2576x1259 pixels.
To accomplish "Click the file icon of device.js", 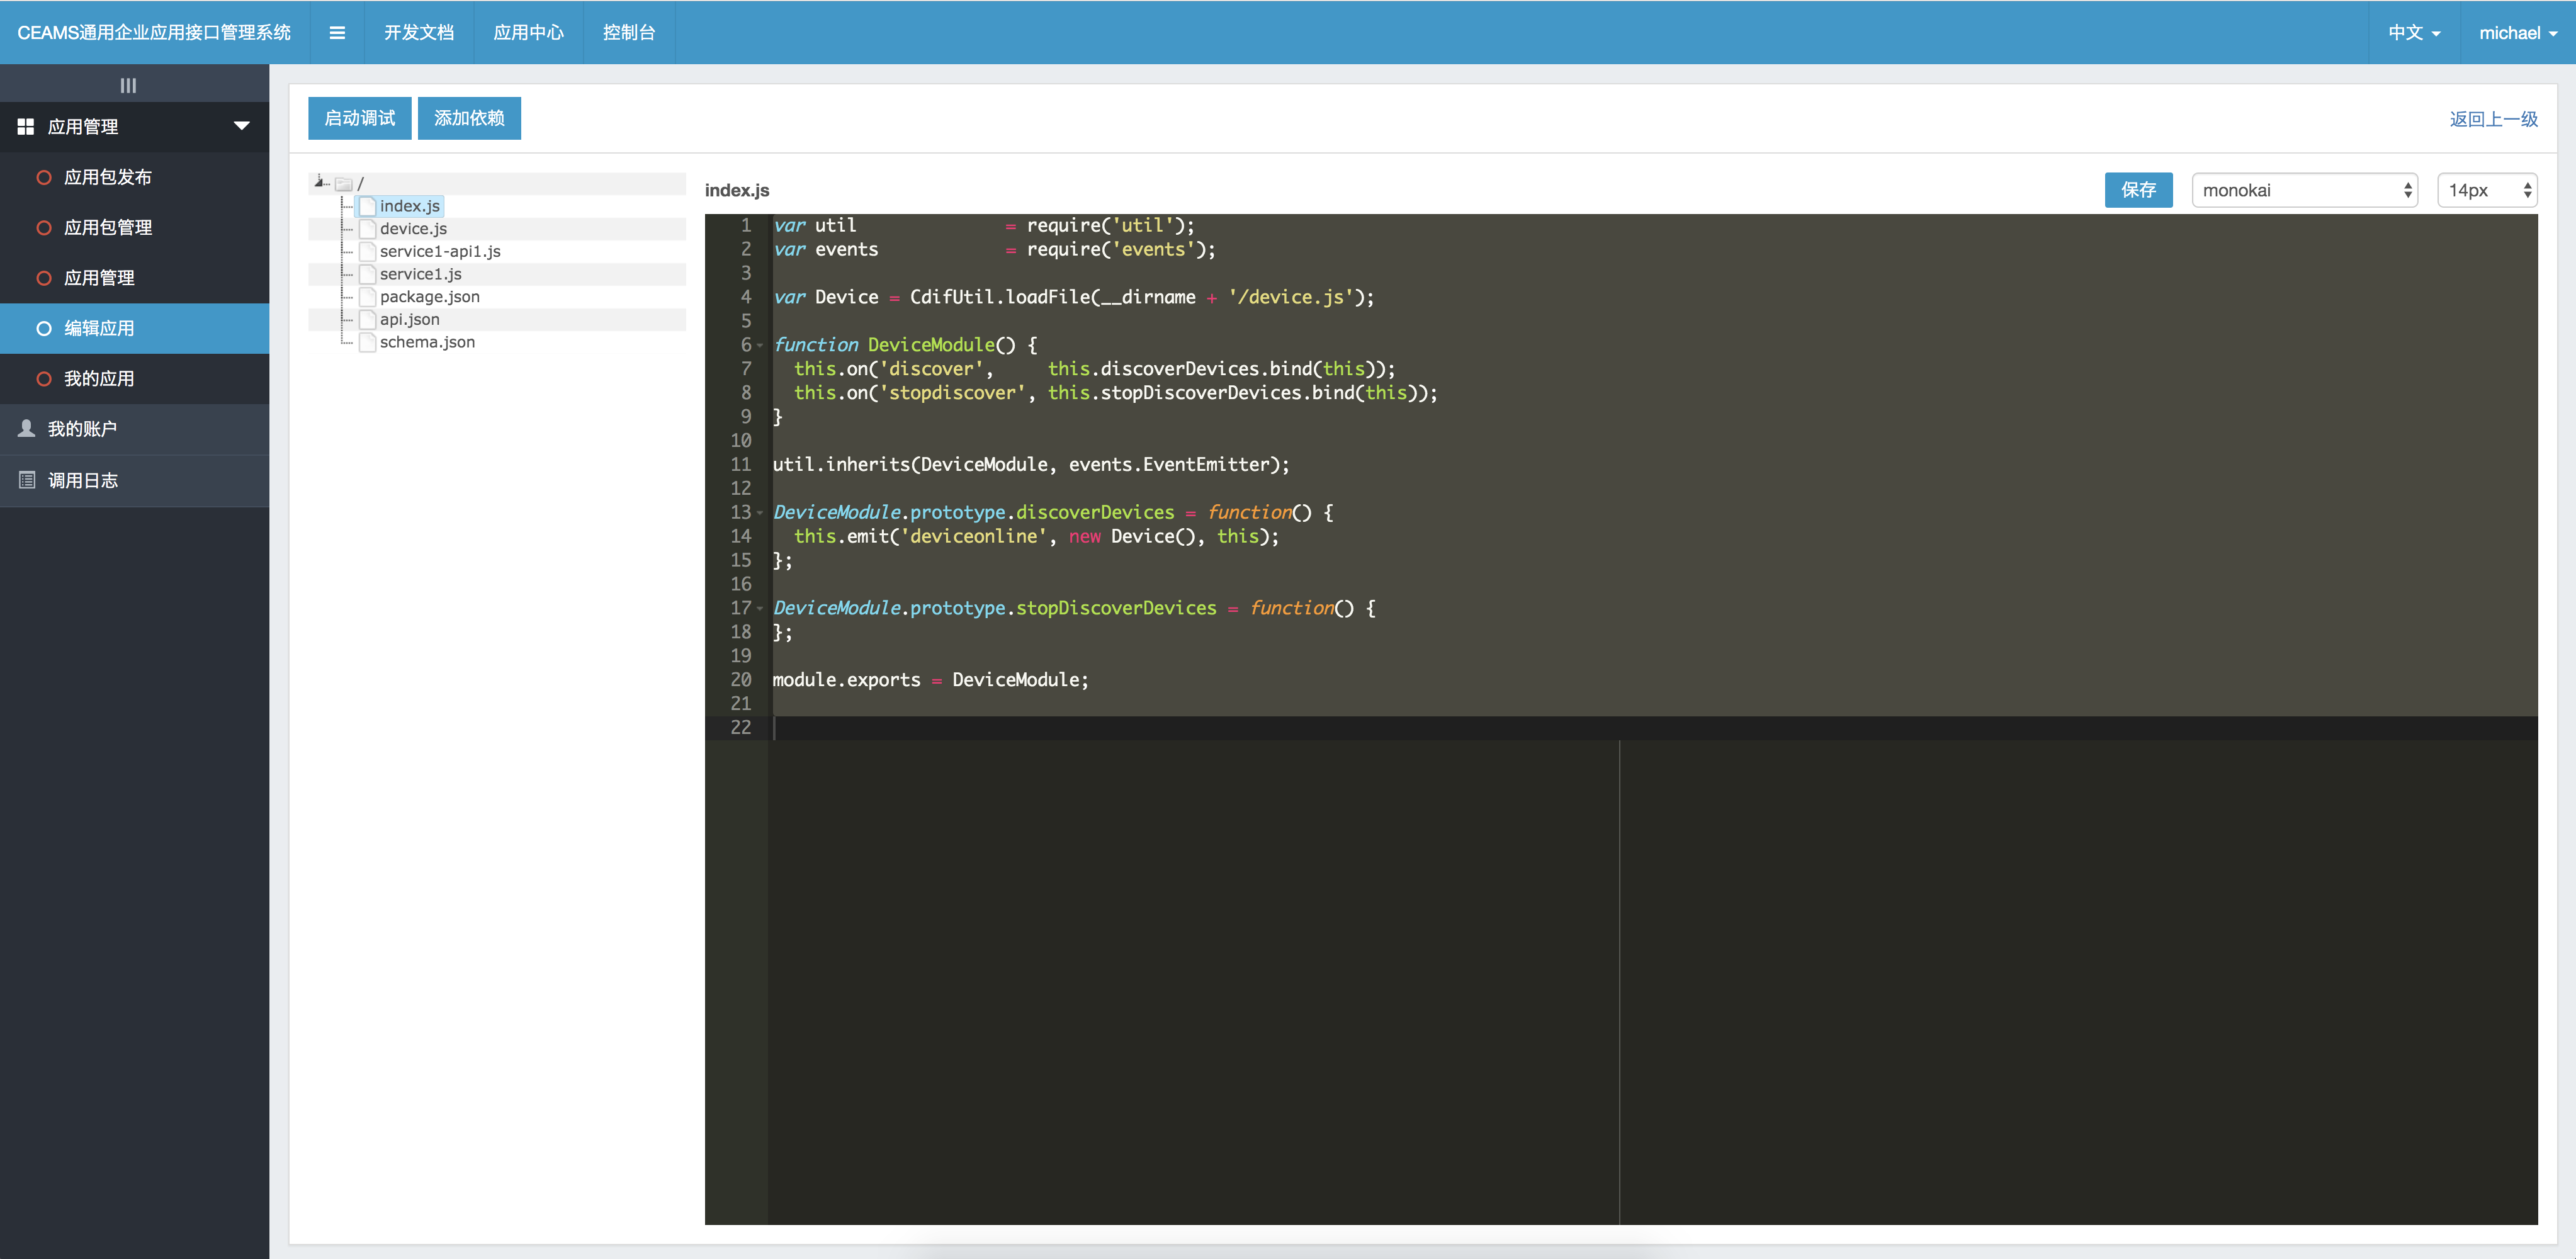I will click(x=367, y=229).
